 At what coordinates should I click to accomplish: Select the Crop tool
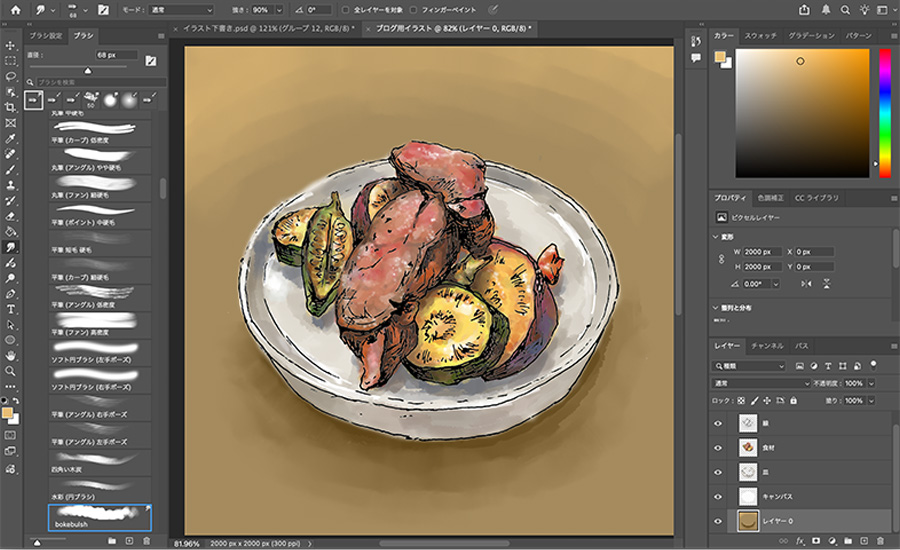[x=10, y=107]
